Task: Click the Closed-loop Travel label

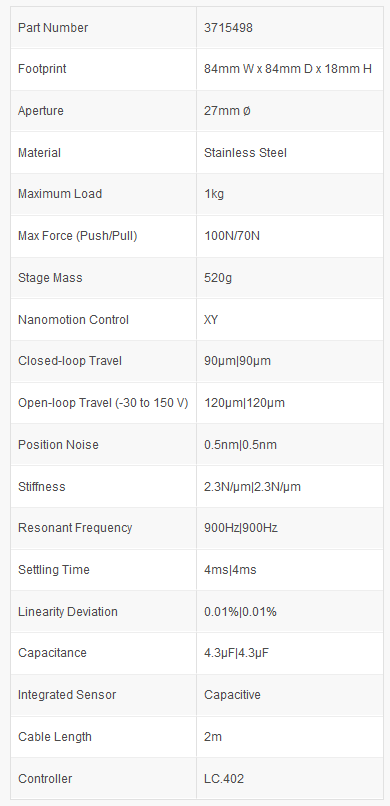Action: 70,361
